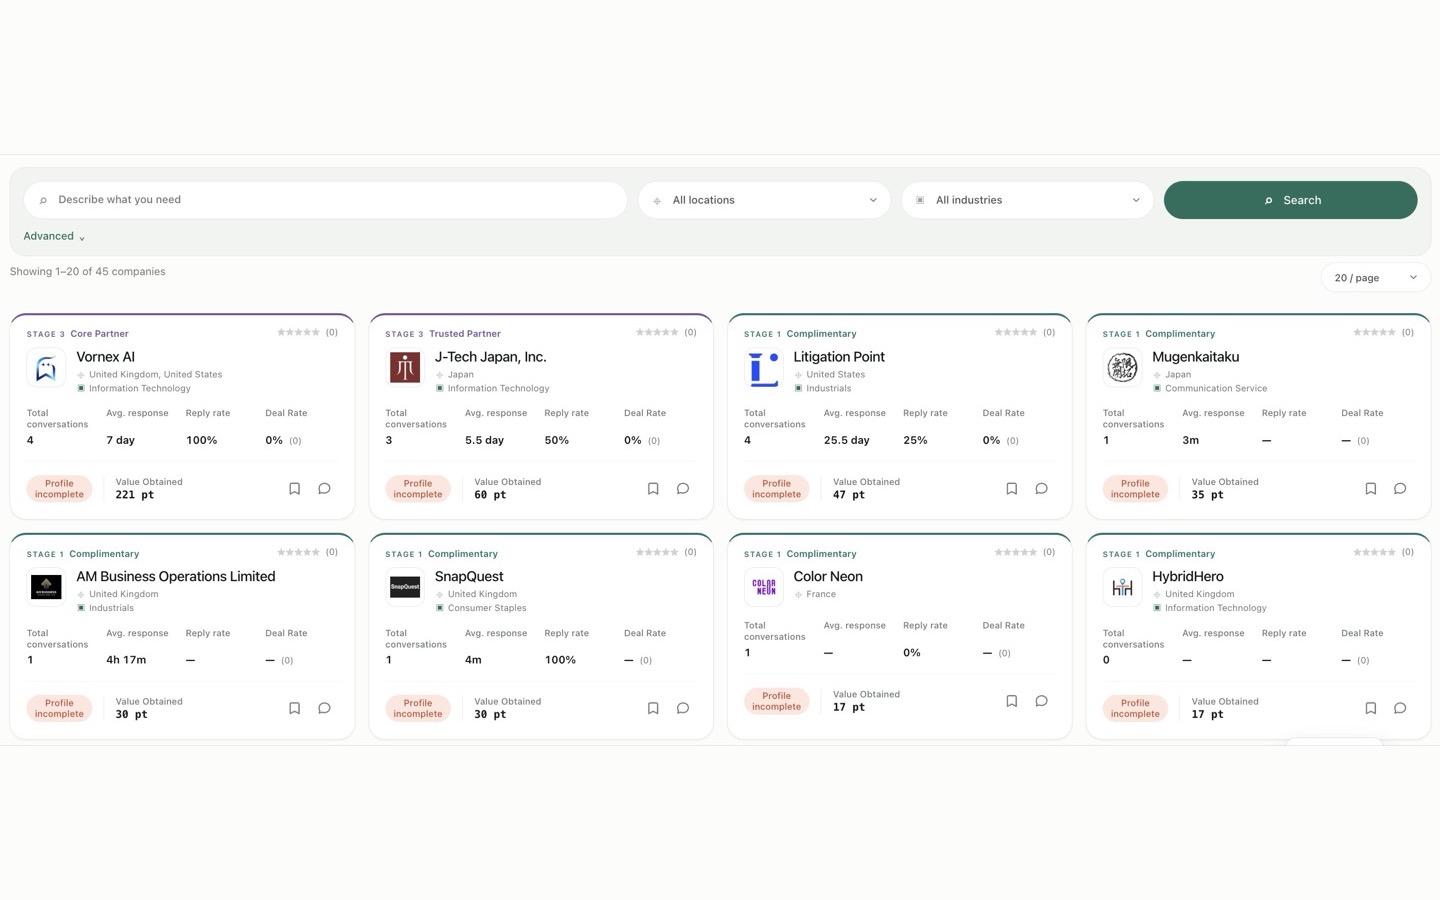Start conversation with J-Tech Japan, Inc.

coord(683,489)
